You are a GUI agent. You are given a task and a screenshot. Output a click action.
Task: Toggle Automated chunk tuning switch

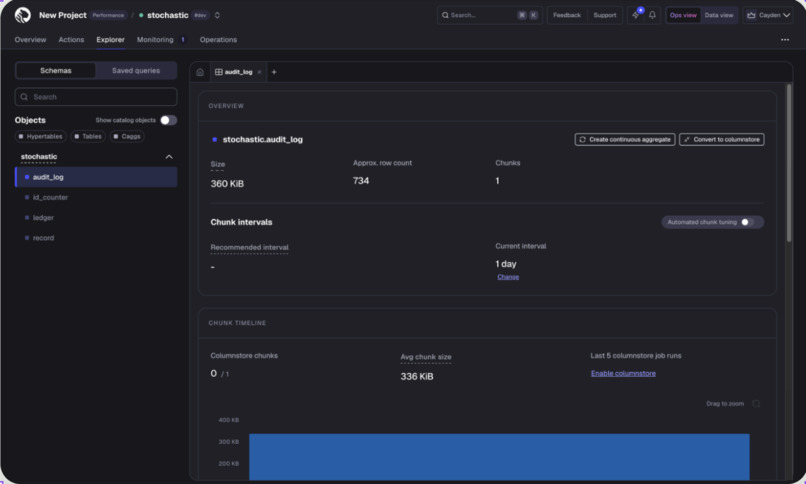[x=747, y=222]
